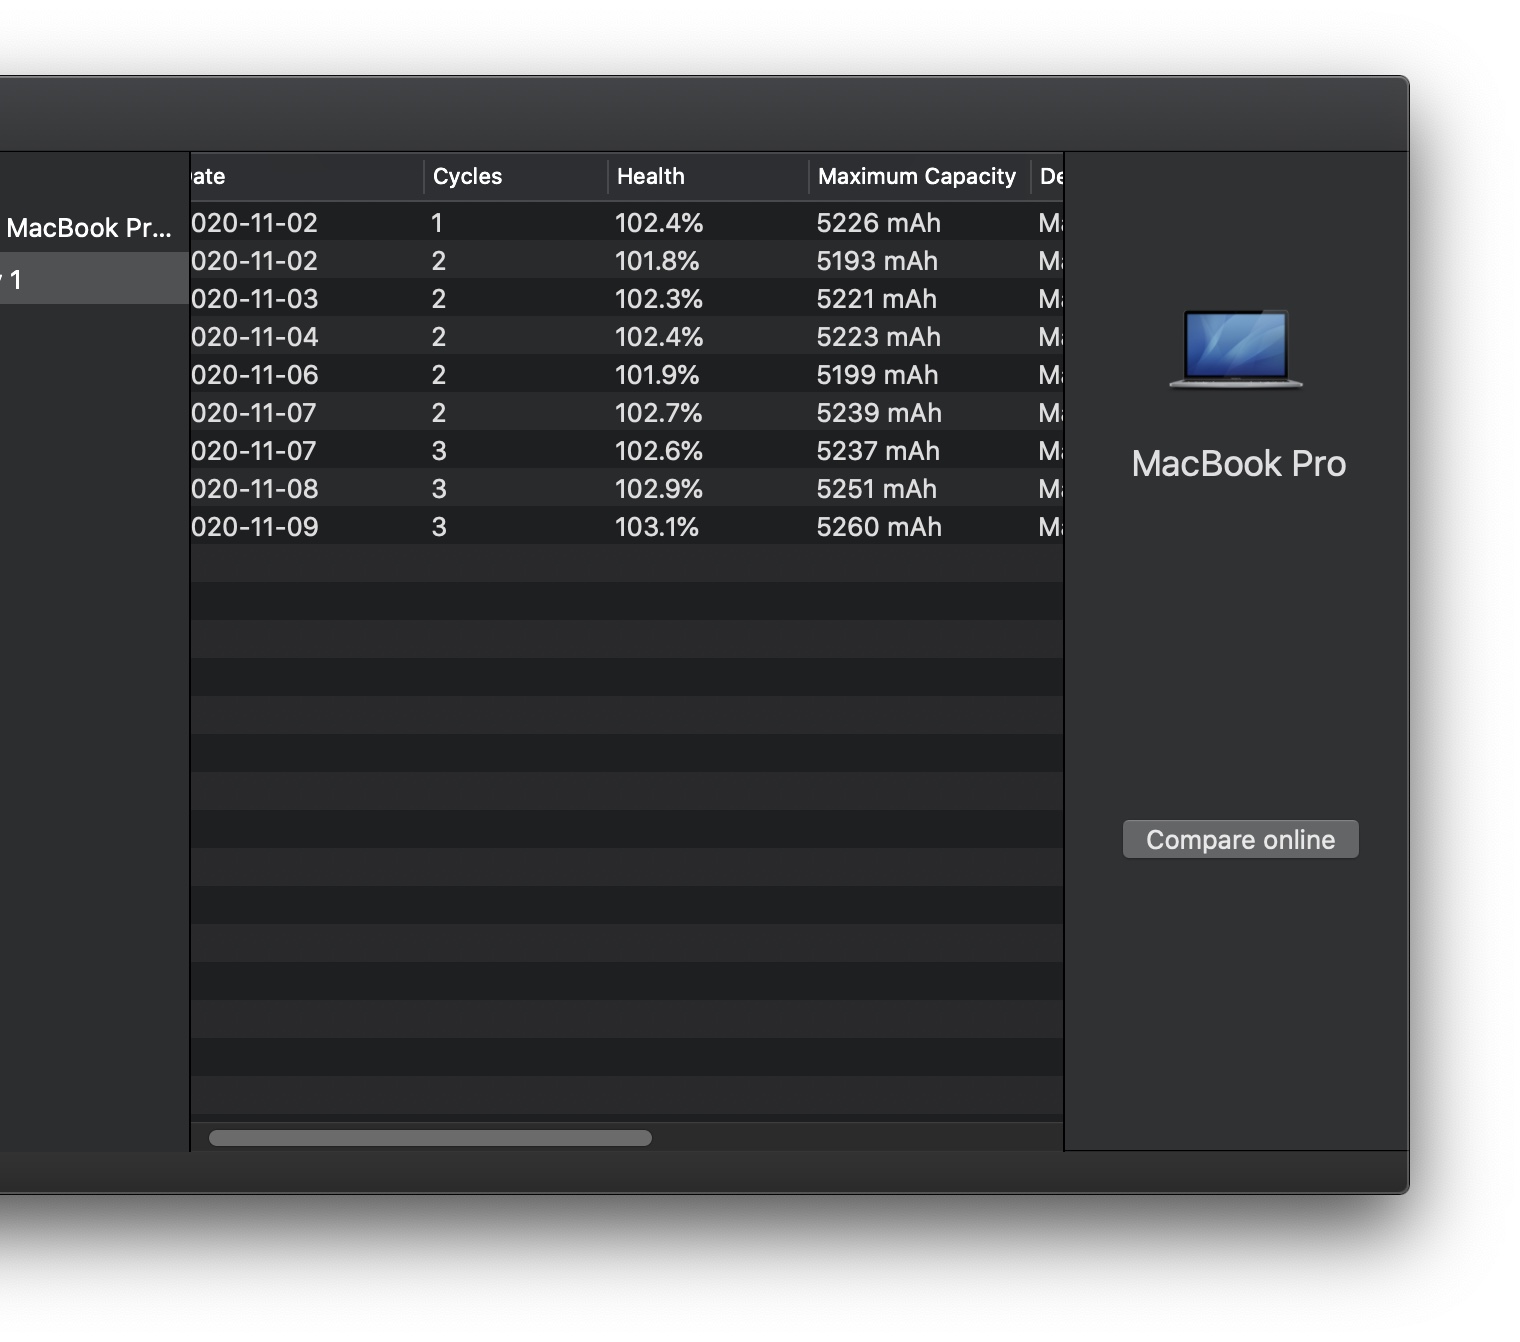This screenshot has height=1342, width=1520.
Task: Select the date cell ending 11-09
Action: coord(255,527)
